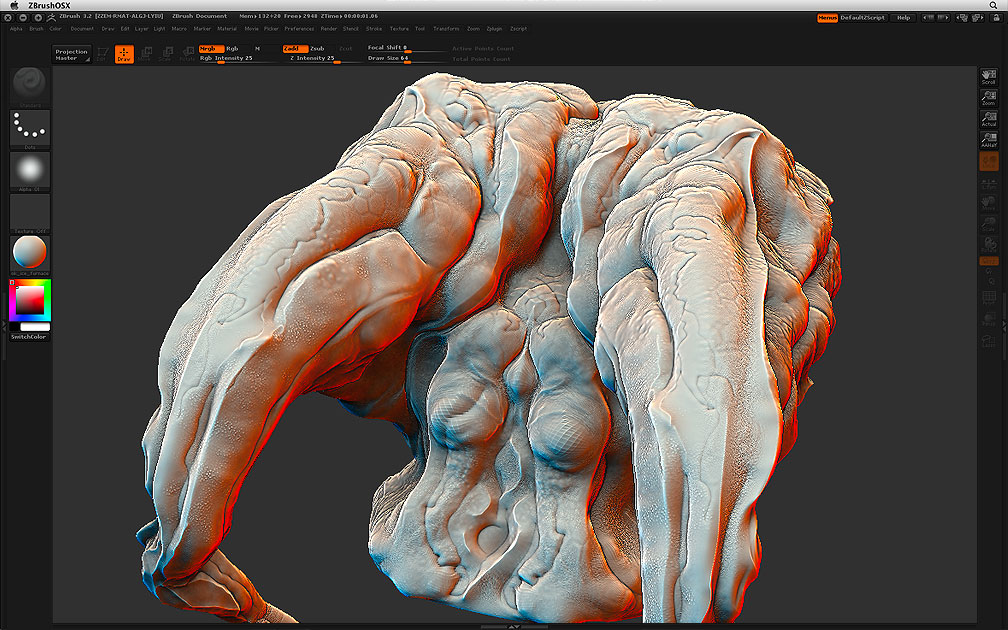This screenshot has height=630, width=1008.
Task: Click the AAHalf view icon
Action: pyautogui.click(x=989, y=140)
